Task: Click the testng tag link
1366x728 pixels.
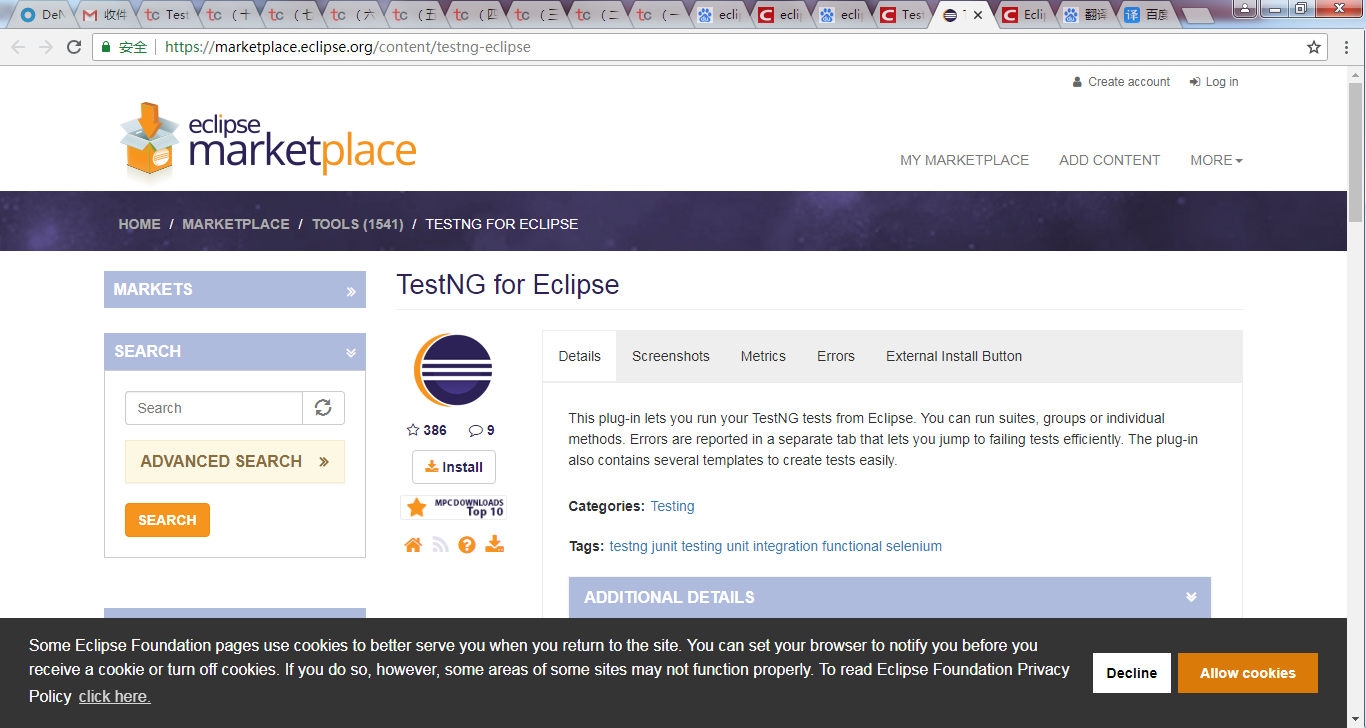Action: pyautogui.click(x=628, y=546)
